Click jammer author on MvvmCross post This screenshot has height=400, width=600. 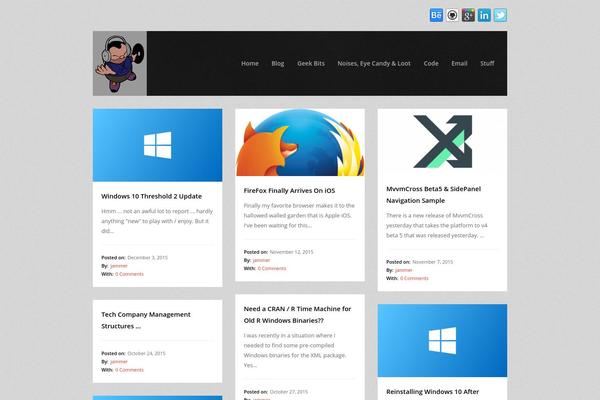point(404,270)
